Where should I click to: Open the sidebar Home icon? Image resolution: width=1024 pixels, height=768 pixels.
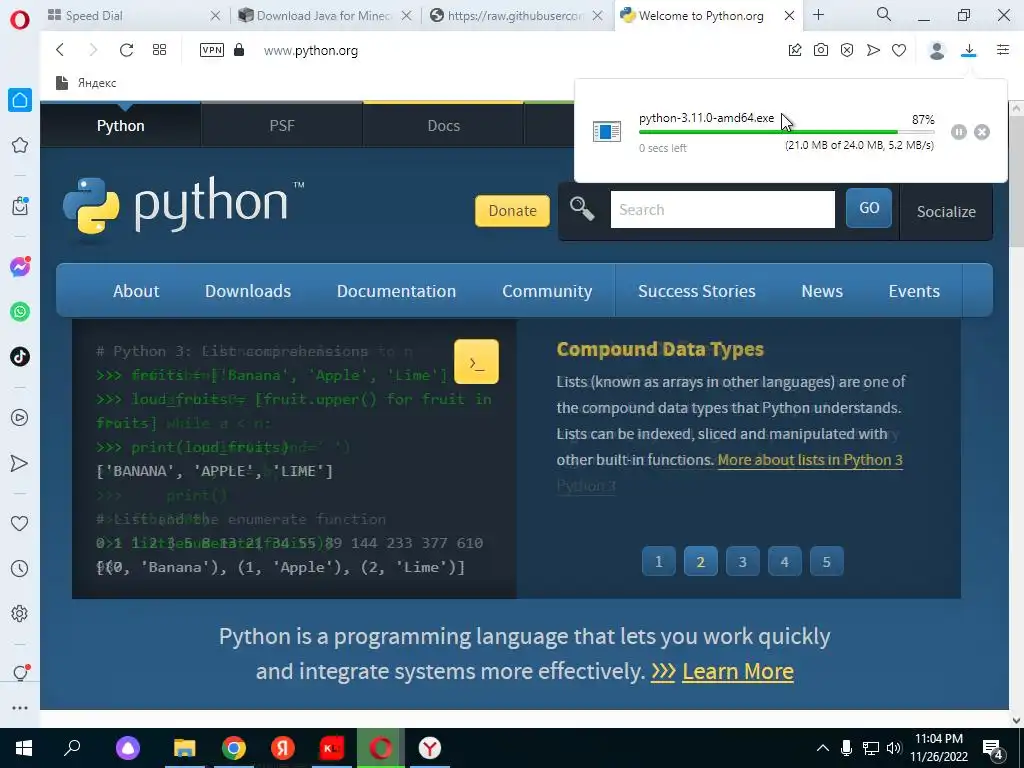point(20,100)
